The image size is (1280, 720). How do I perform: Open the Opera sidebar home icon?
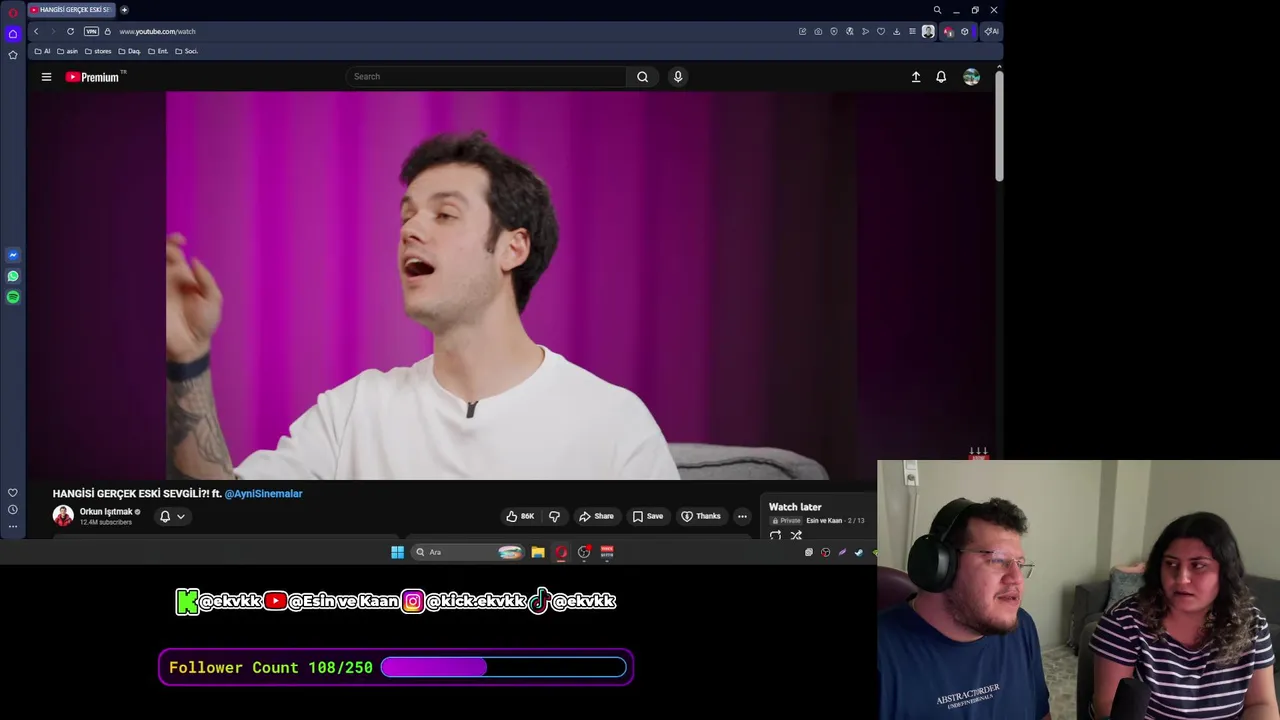pos(13,34)
